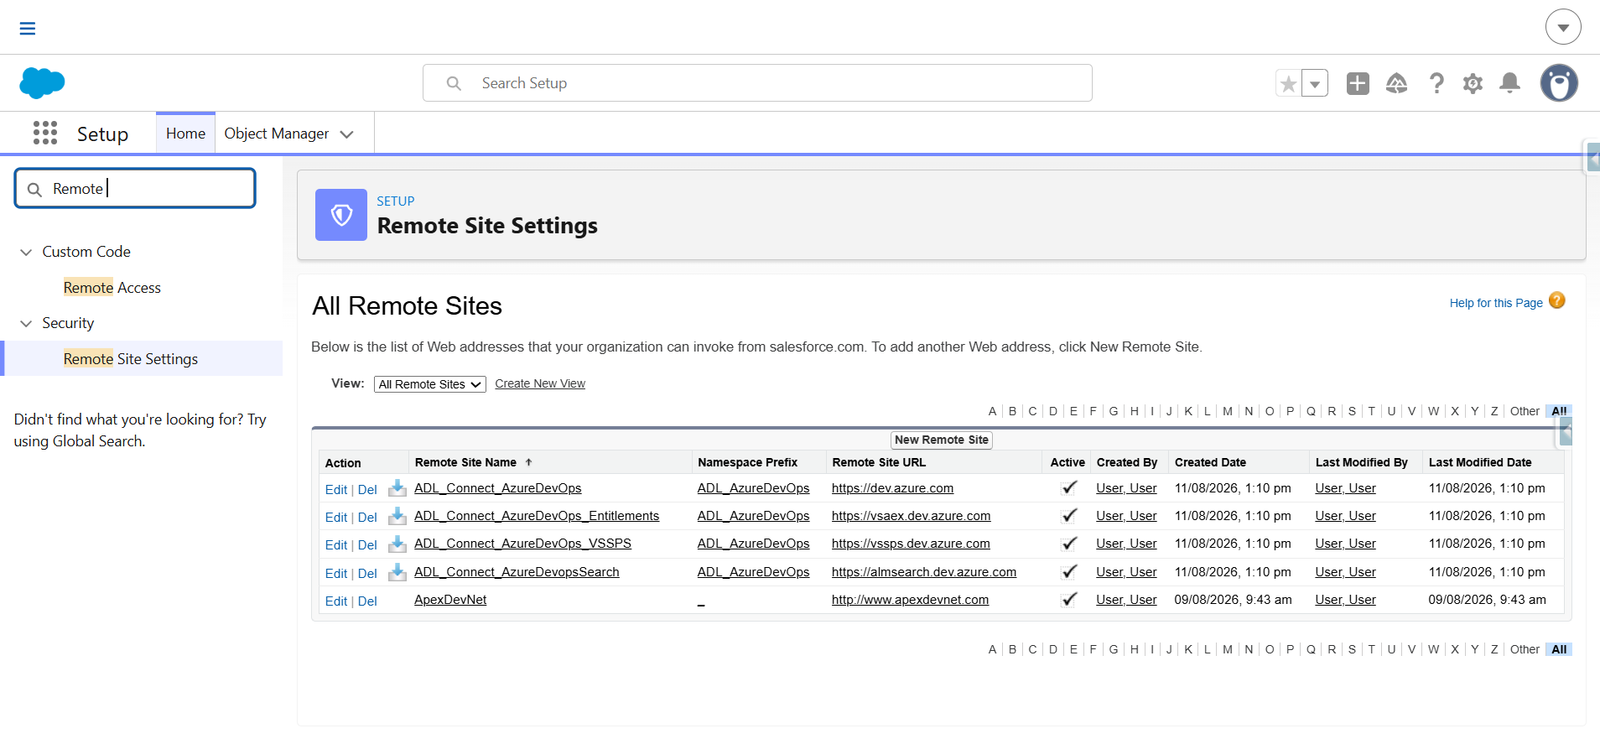
Task: Click the Trailhead guidance center icon
Action: pos(1397,84)
